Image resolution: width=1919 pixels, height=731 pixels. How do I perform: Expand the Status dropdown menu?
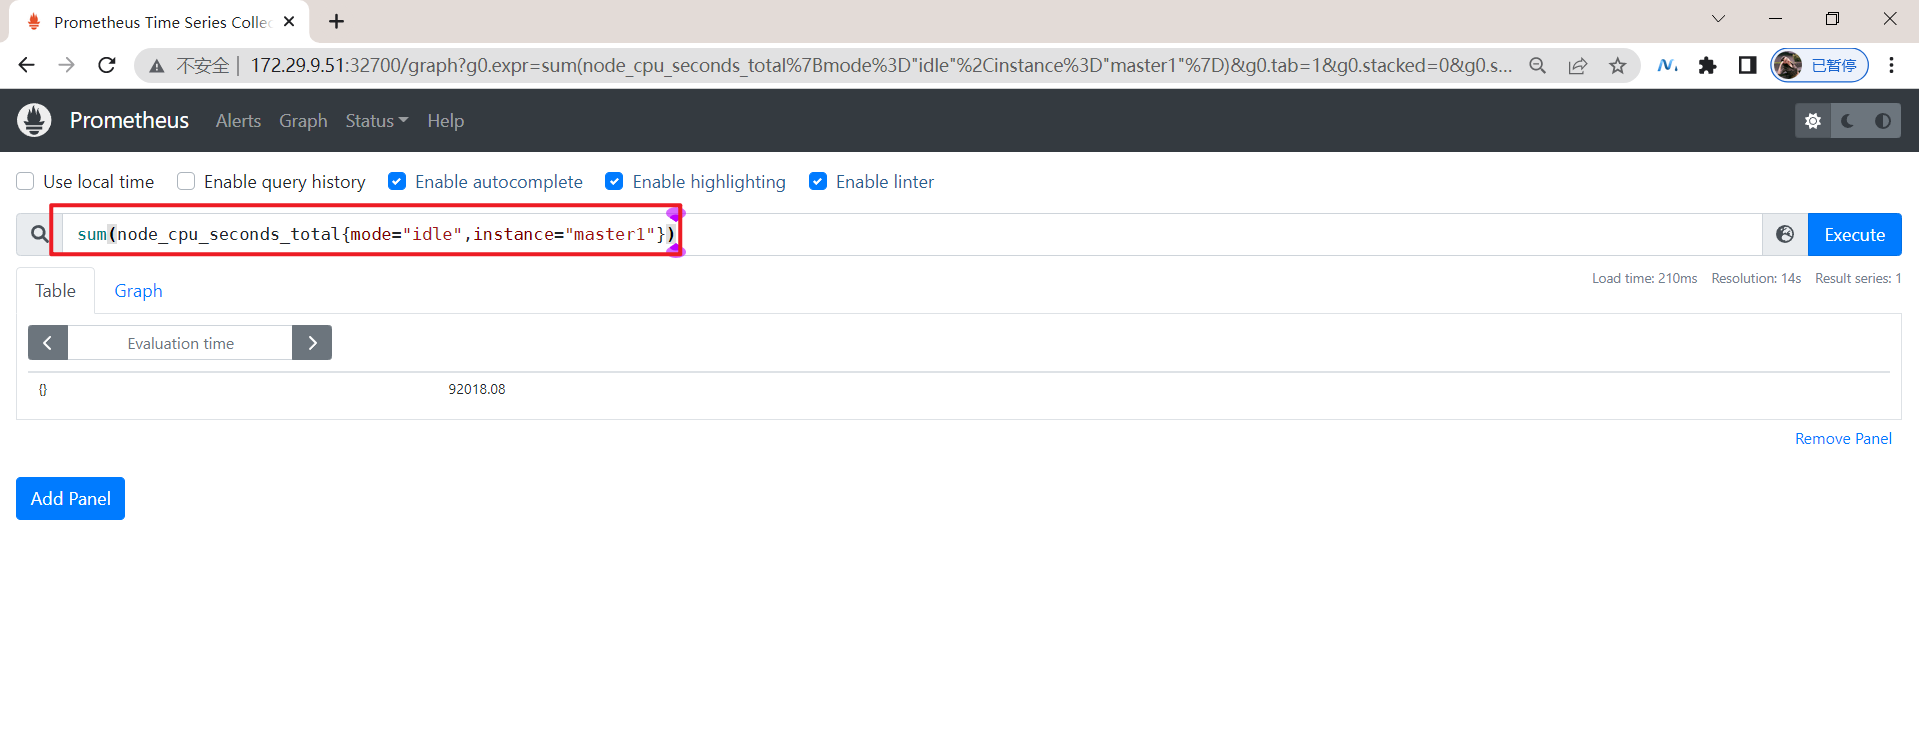[377, 121]
